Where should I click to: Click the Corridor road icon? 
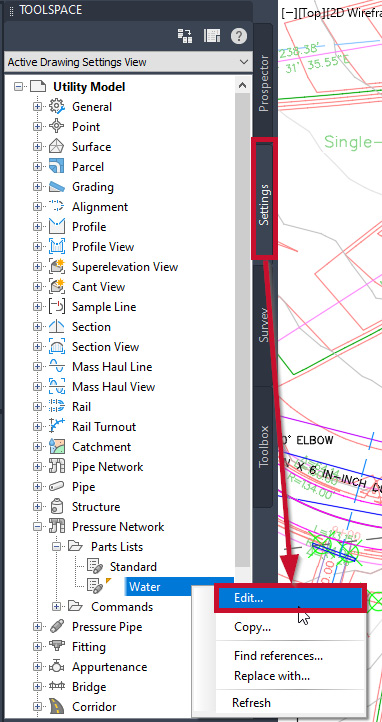point(57,707)
